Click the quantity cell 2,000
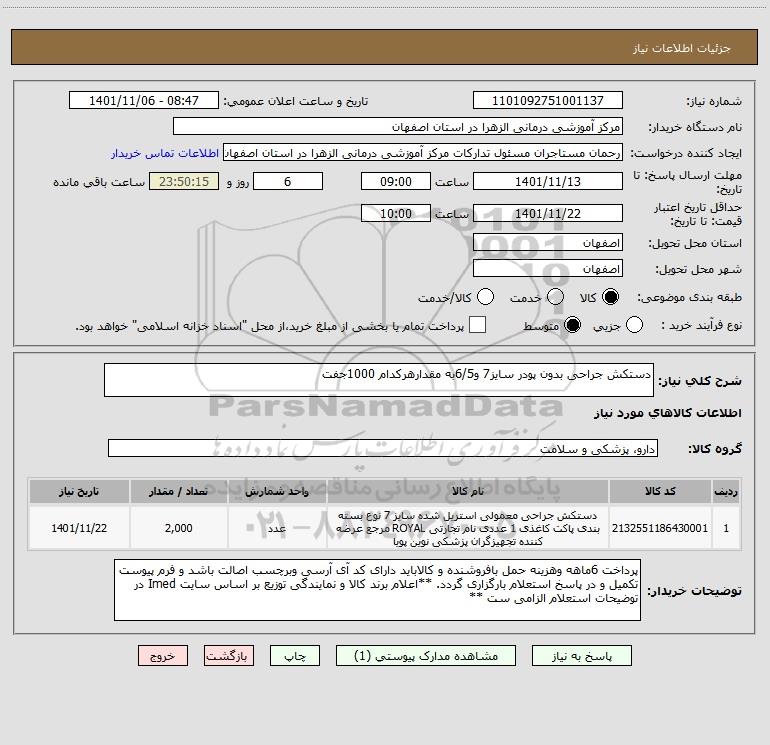This screenshot has height=745, width=770. [179, 528]
